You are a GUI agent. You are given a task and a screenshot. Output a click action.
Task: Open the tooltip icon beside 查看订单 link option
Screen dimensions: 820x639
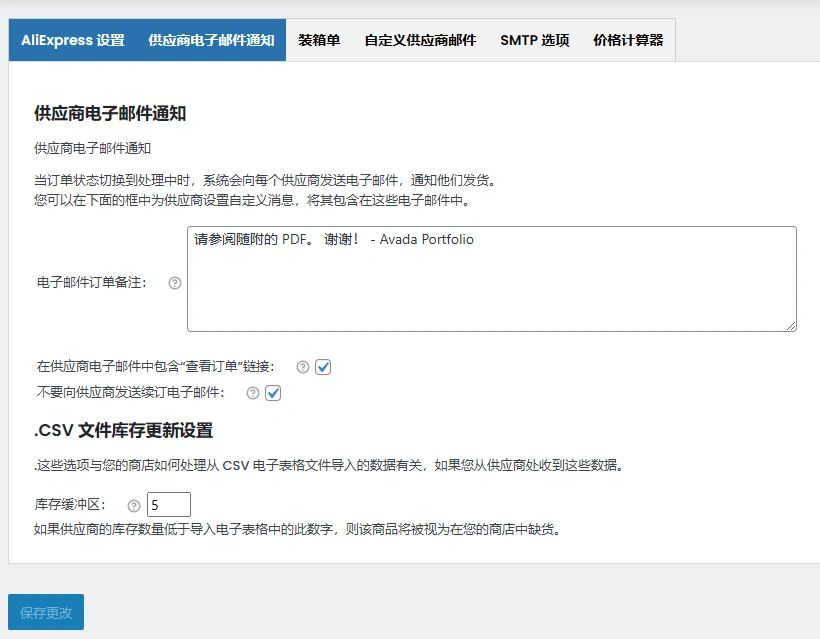point(302,368)
